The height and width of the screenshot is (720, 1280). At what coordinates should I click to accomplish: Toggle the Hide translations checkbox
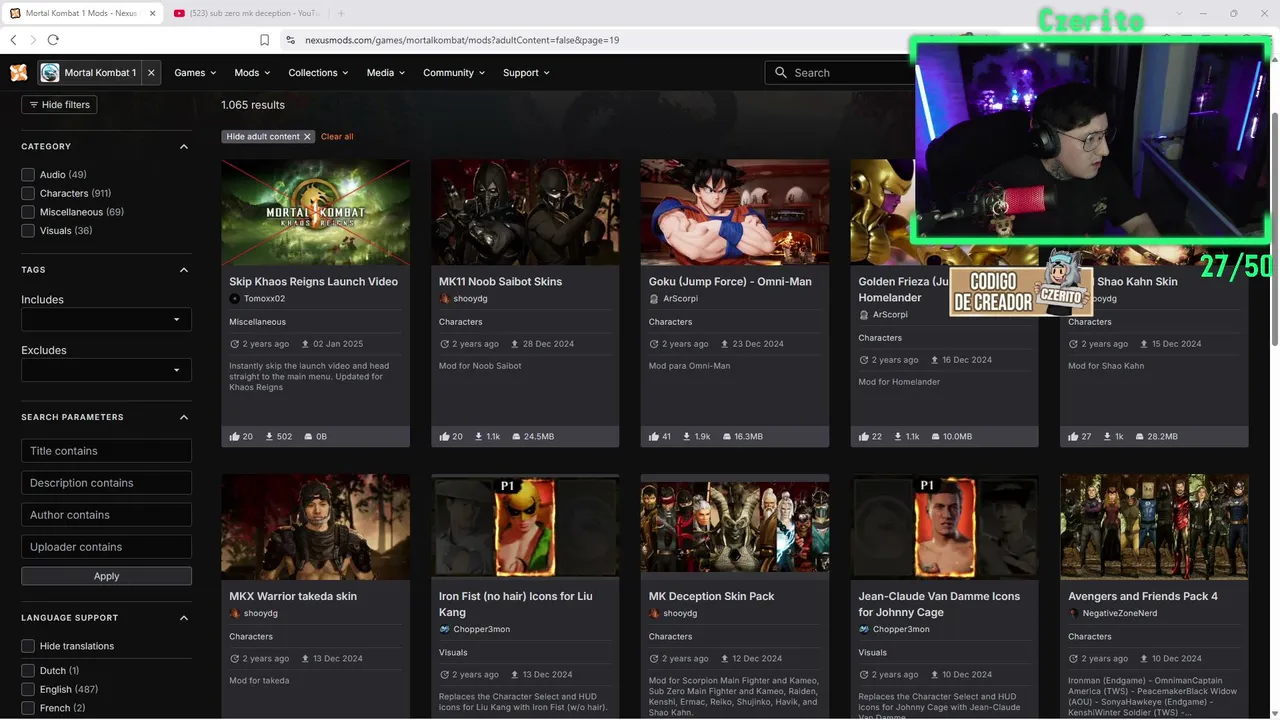pos(28,646)
